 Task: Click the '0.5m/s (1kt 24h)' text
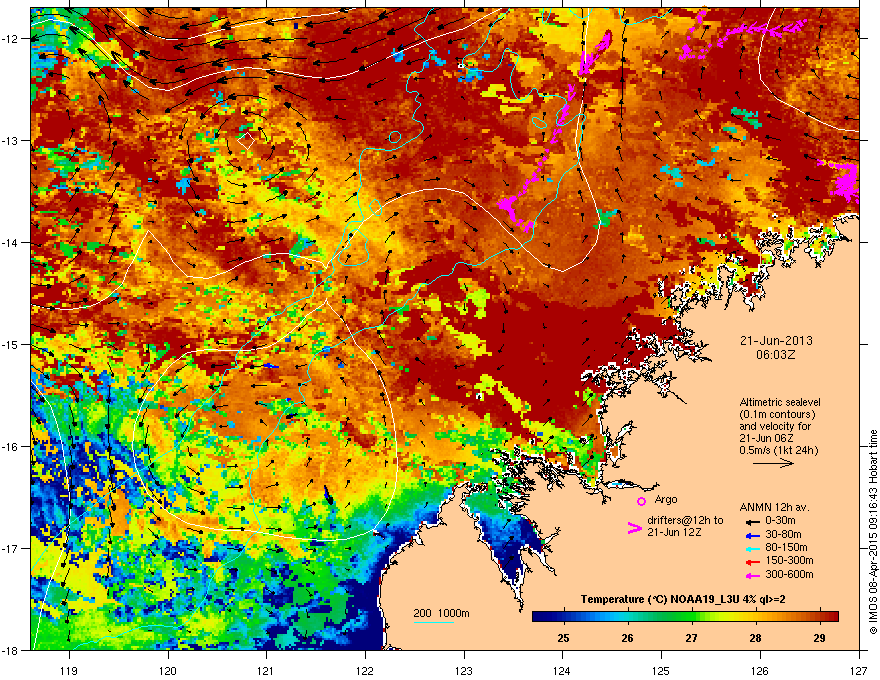click(778, 451)
